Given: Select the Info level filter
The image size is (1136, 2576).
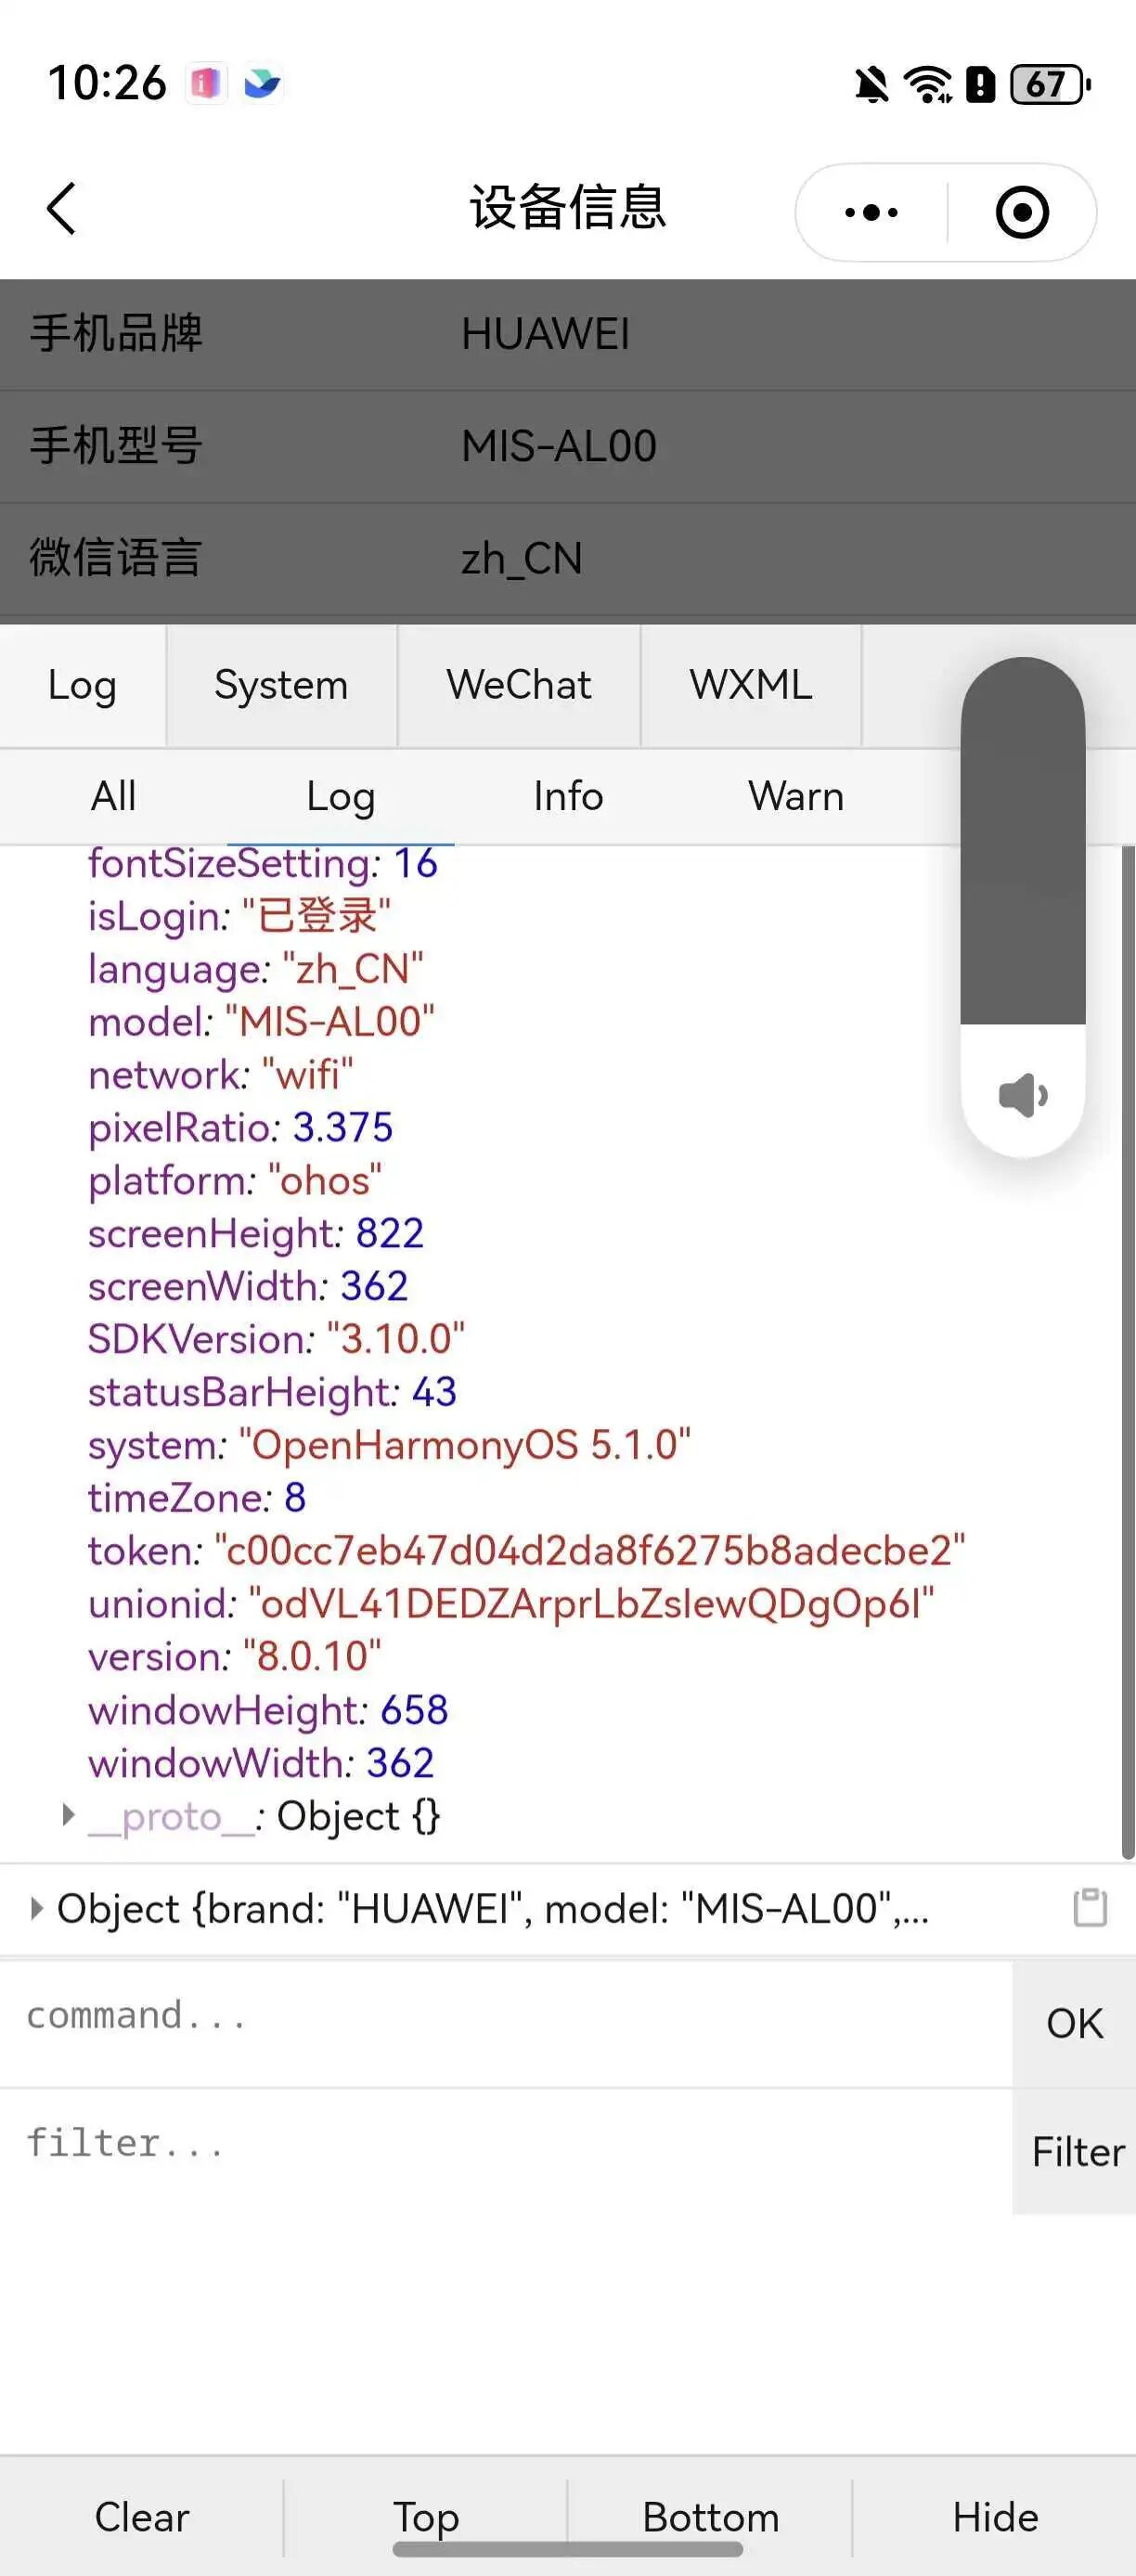Looking at the screenshot, I should (x=568, y=797).
